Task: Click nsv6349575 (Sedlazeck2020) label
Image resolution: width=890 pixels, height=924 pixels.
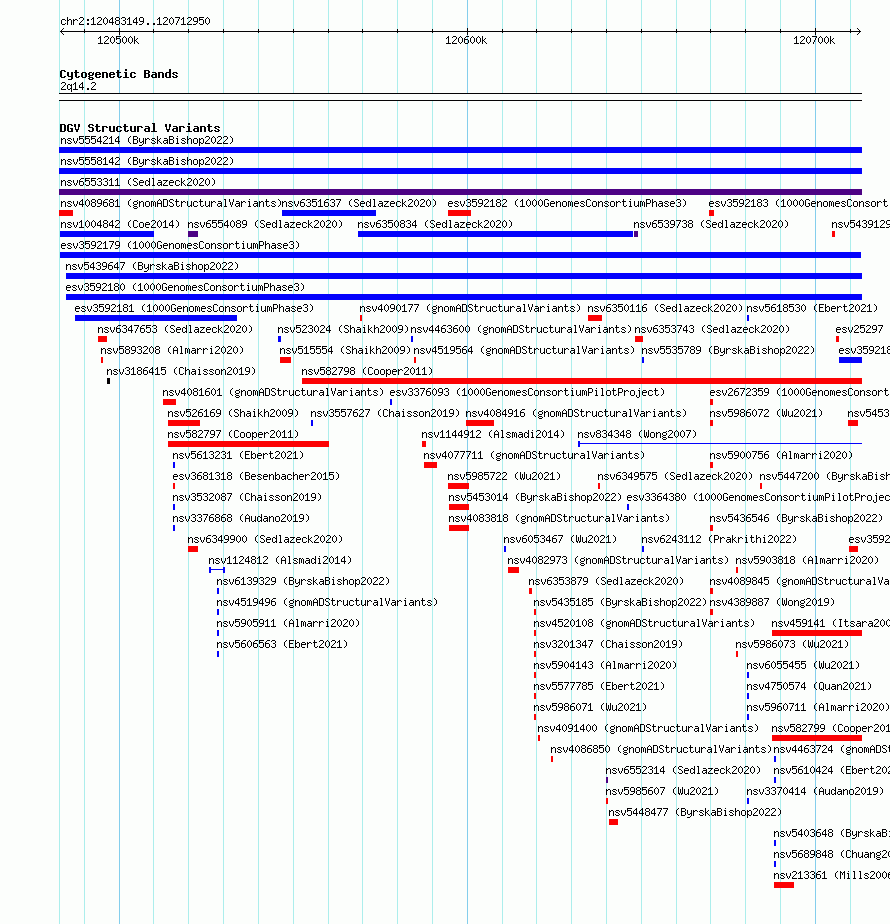Action: pos(675,476)
